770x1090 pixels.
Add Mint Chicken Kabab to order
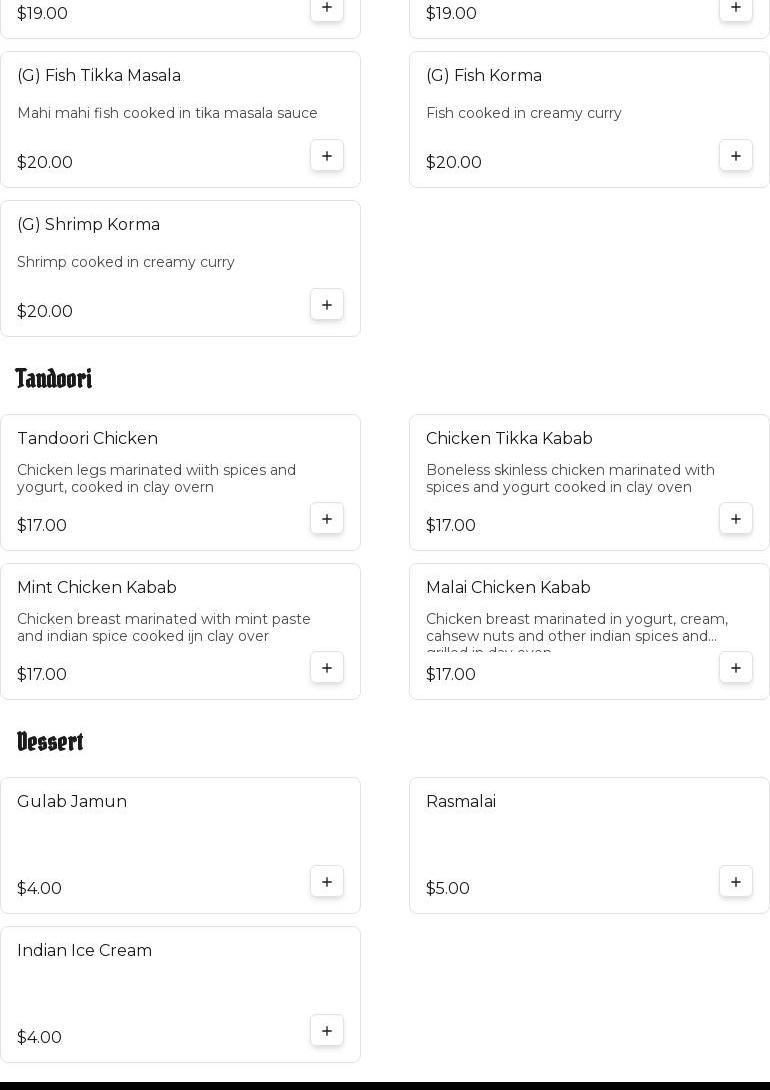pos(327,668)
